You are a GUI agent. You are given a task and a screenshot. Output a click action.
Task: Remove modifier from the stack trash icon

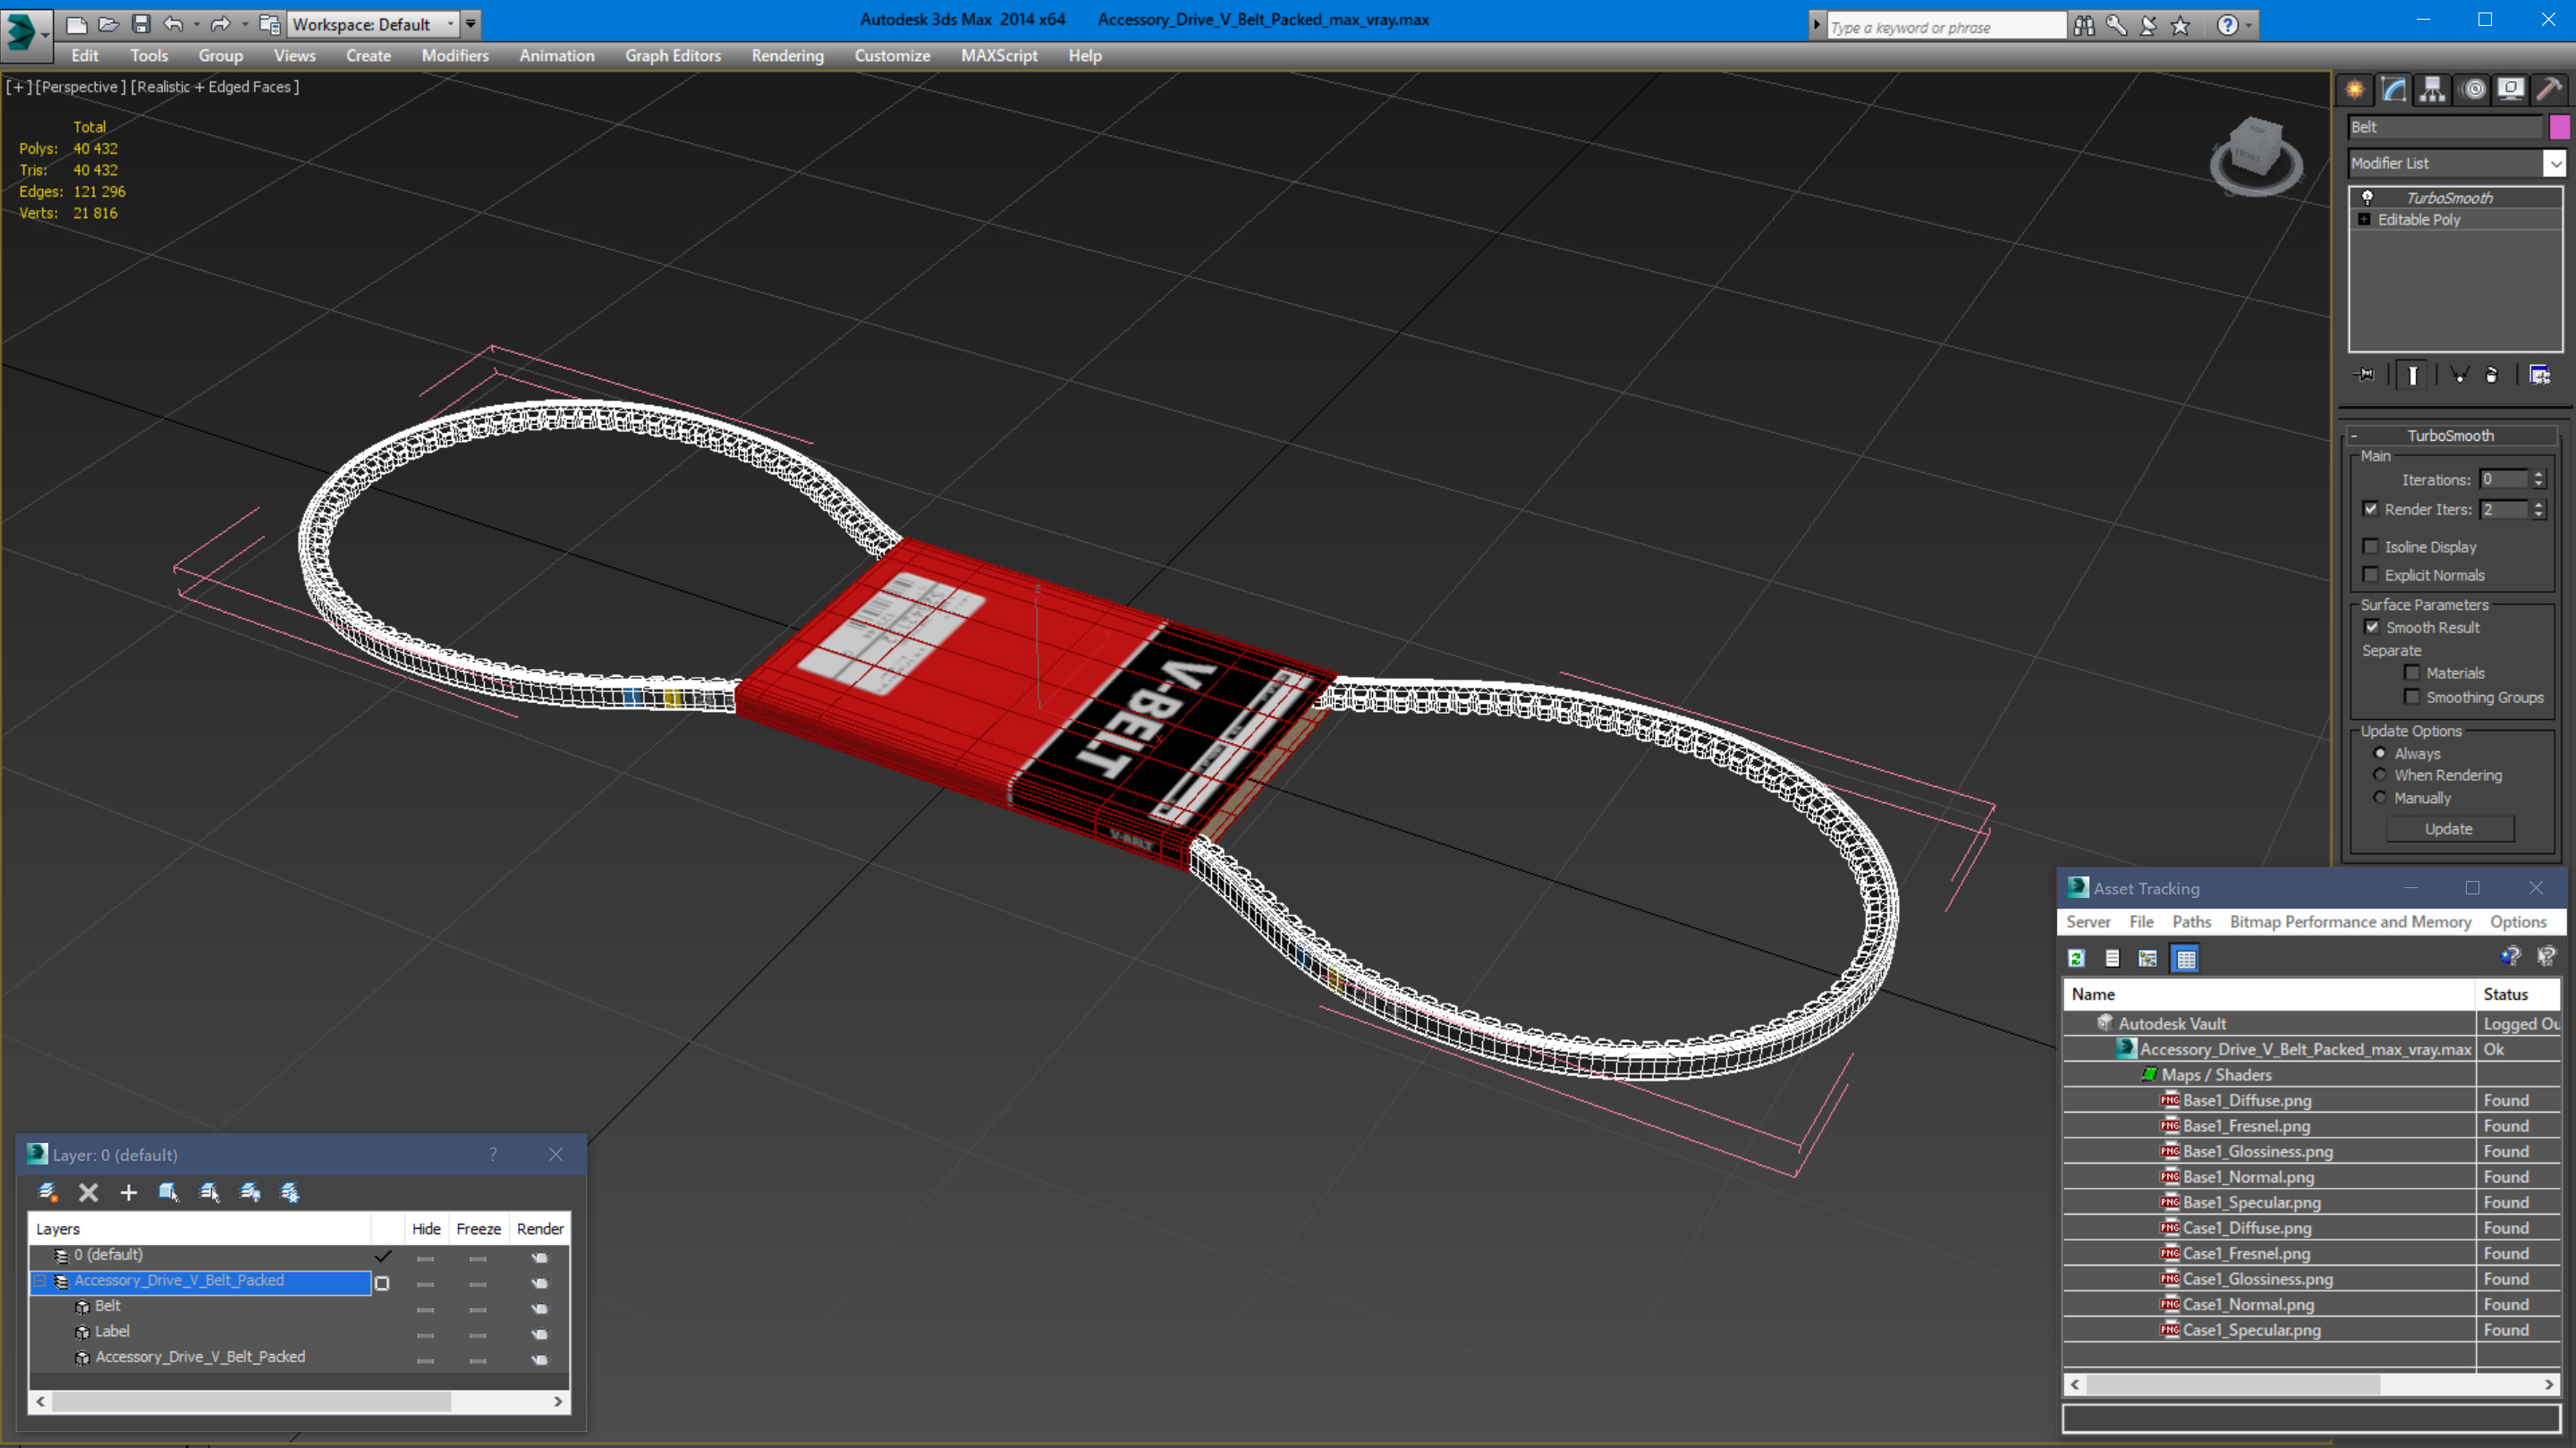coord(2492,375)
